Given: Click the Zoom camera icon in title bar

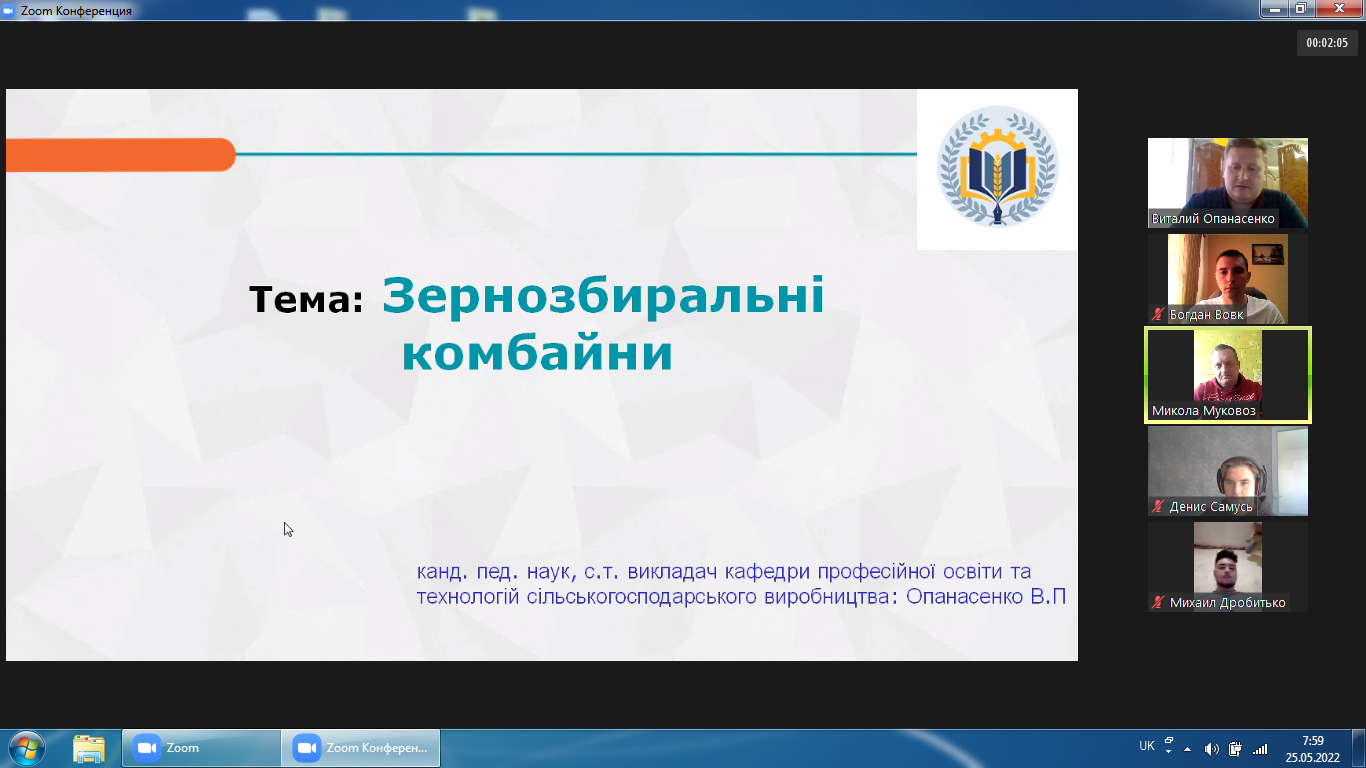Looking at the screenshot, I should (x=8, y=10).
